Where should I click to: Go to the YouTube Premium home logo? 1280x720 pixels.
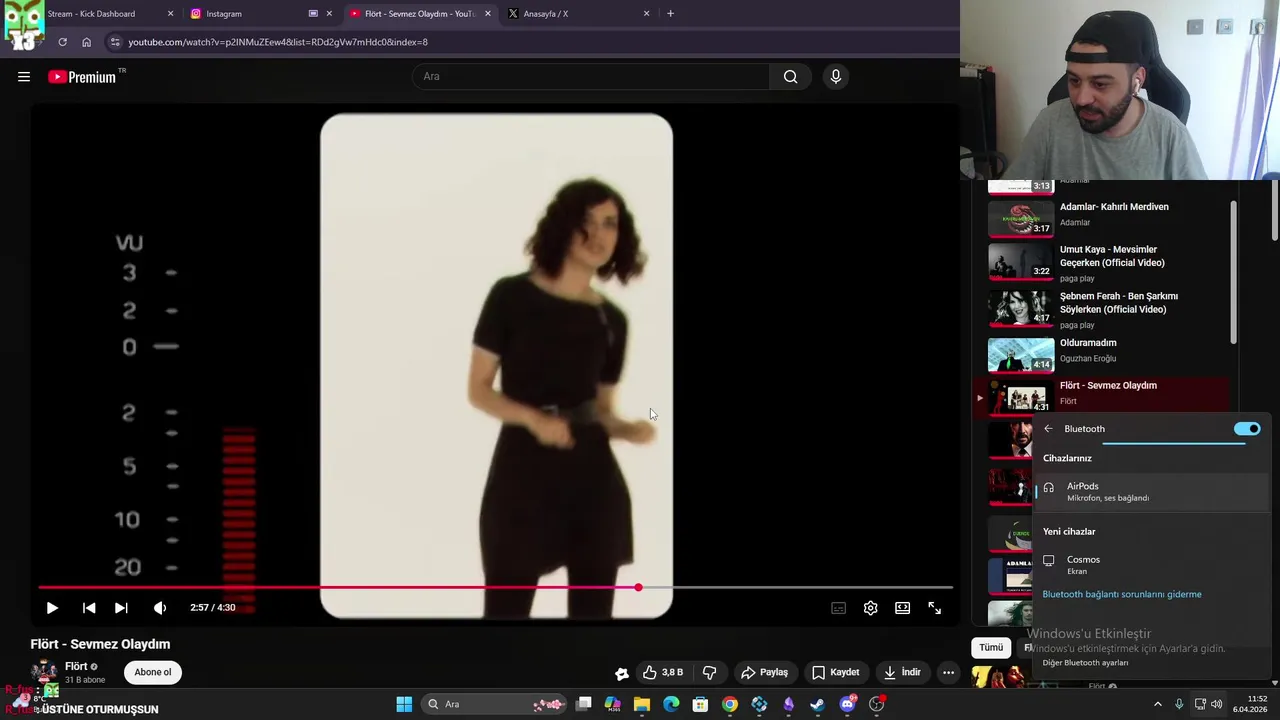pos(82,77)
